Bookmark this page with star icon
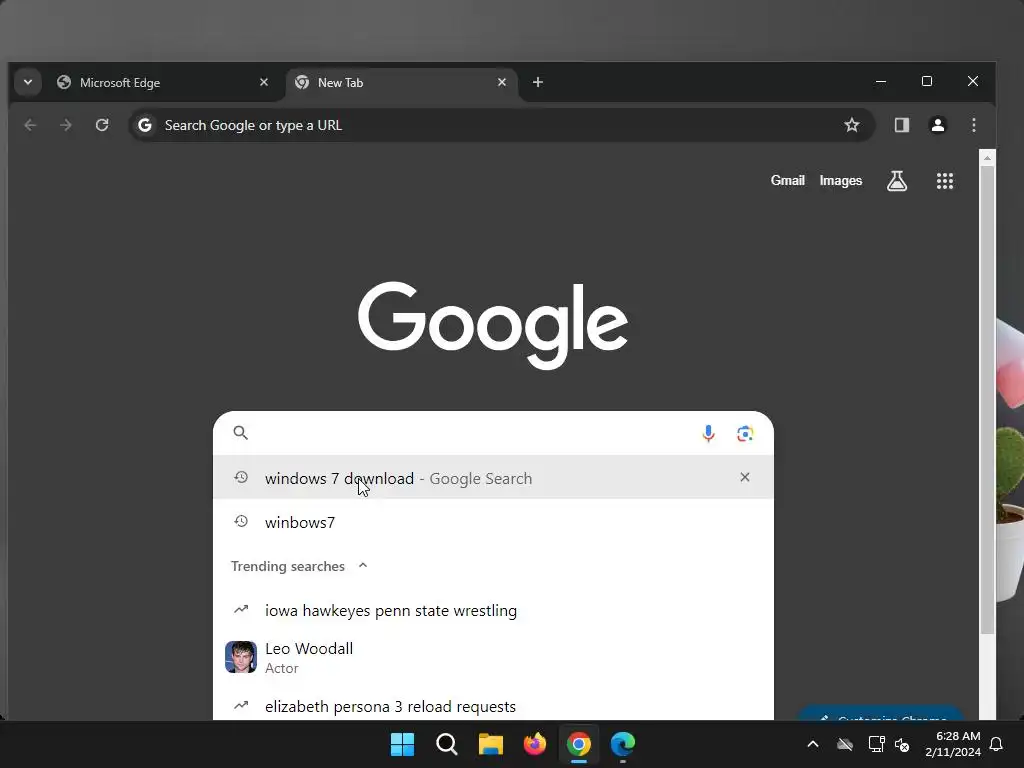 (x=851, y=125)
